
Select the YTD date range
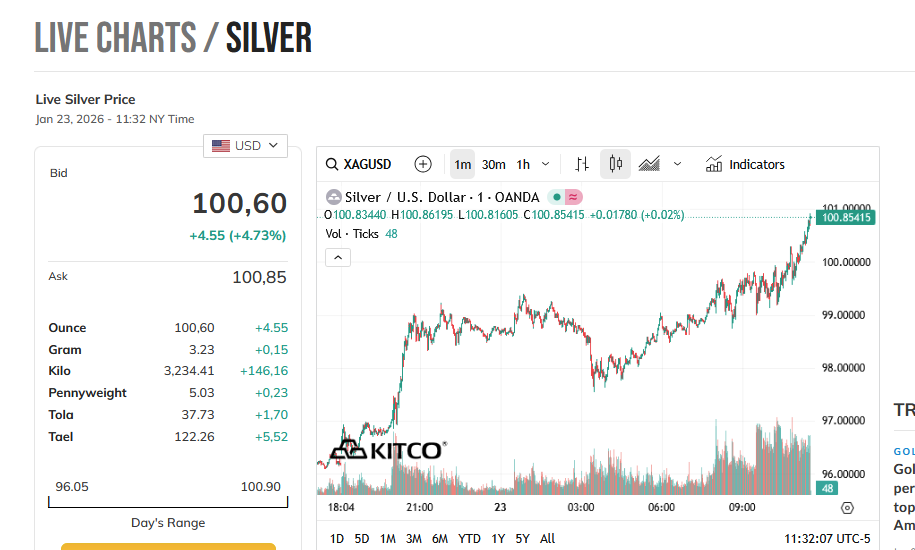point(469,539)
